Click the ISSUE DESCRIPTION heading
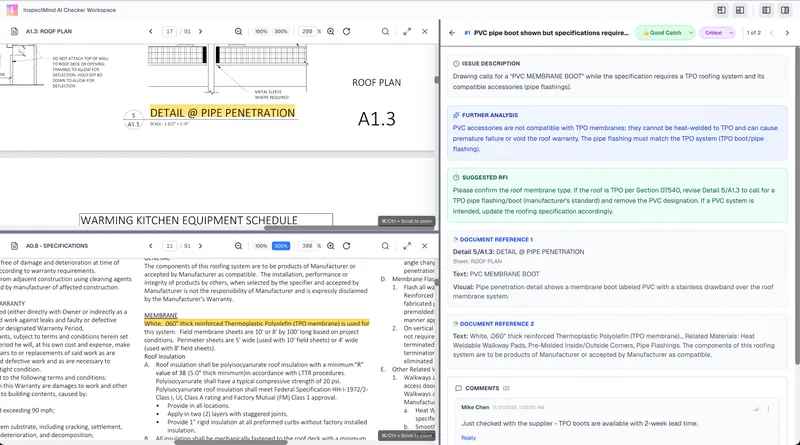 (x=491, y=64)
